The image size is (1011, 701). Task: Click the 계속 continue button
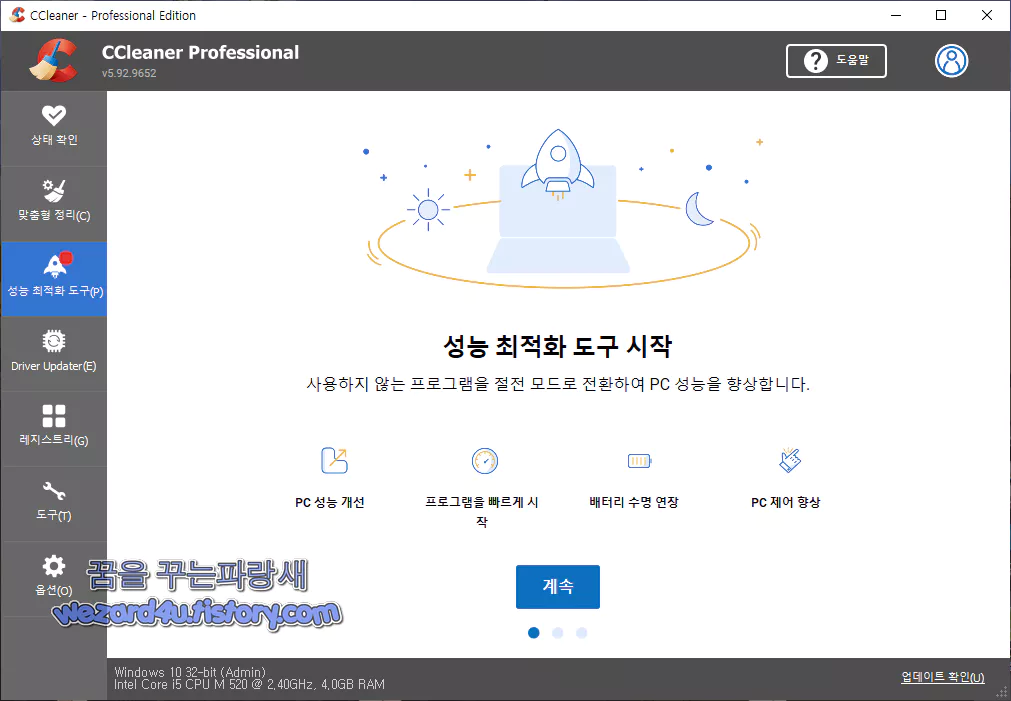click(x=558, y=586)
